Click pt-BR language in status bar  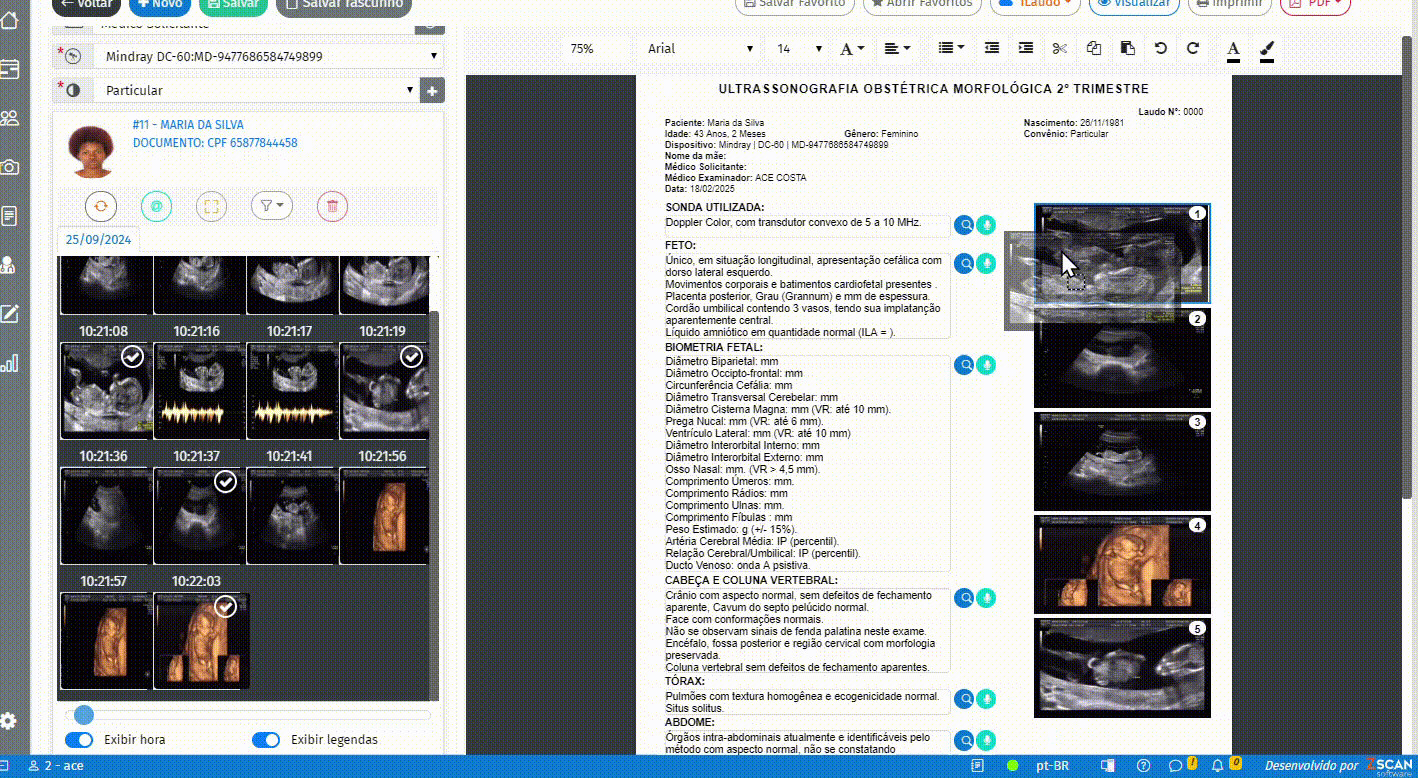(x=1051, y=766)
